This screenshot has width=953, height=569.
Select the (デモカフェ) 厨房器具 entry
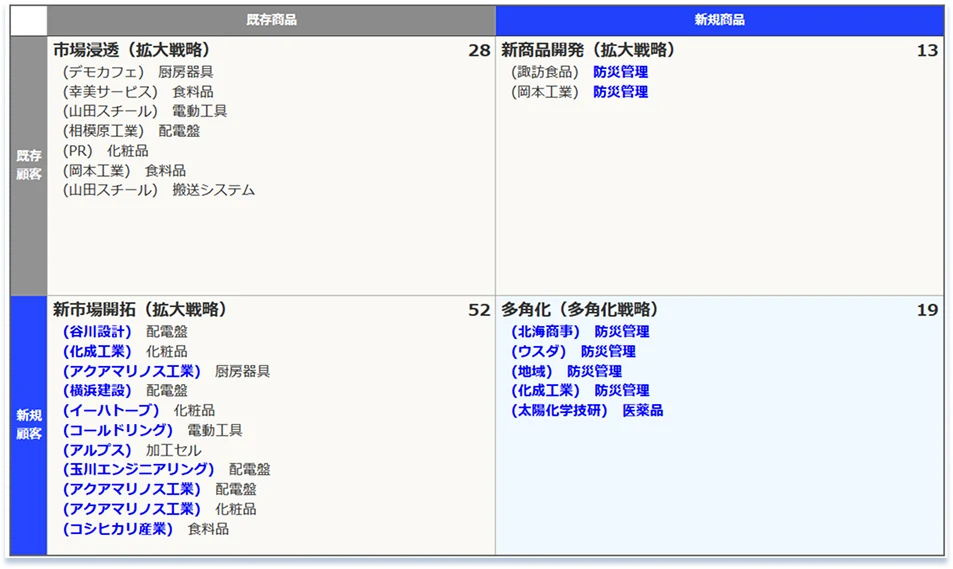[x=138, y=72]
